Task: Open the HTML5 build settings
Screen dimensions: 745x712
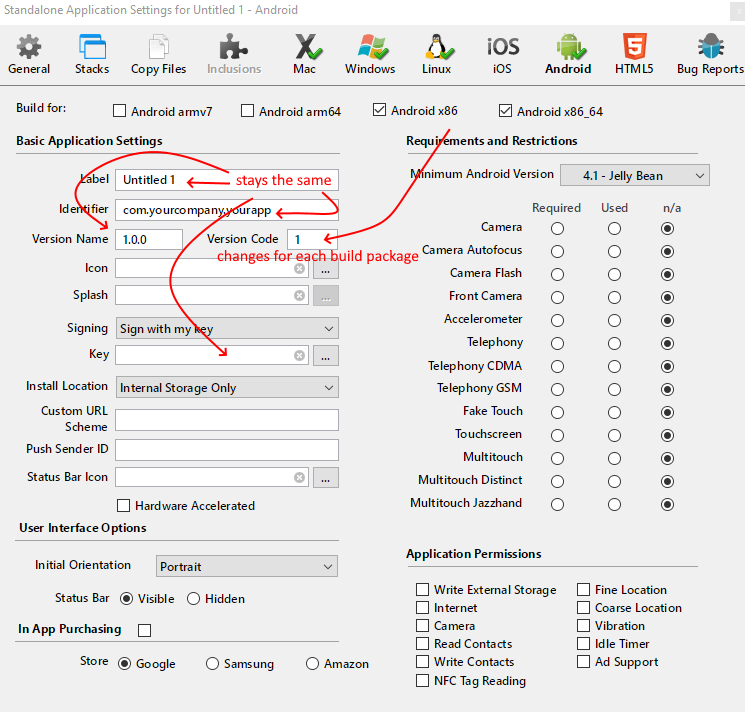Action: (x=633, y=54)
